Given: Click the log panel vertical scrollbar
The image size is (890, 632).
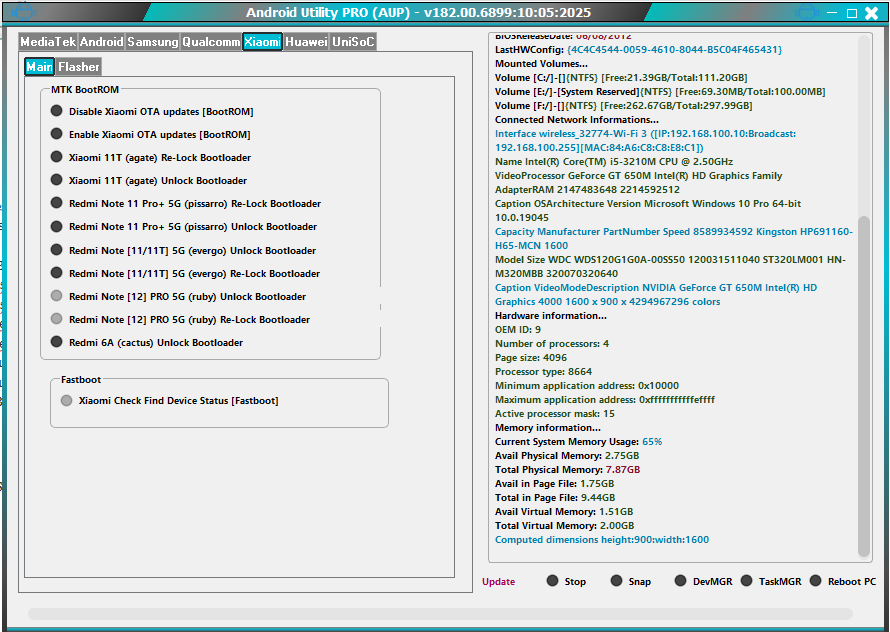Looking at the screenshot, I should tap(864, 386).
